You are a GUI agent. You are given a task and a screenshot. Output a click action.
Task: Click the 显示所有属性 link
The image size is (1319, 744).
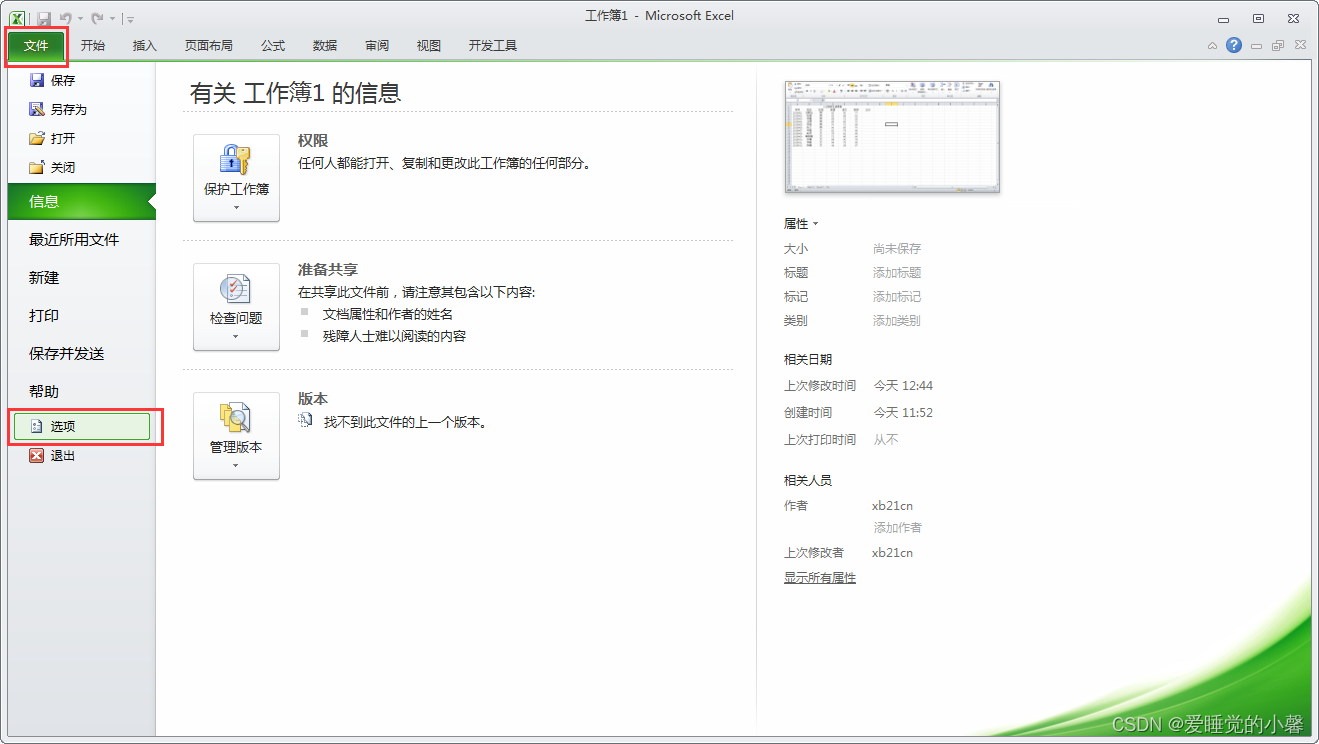[x=820, y=577]
